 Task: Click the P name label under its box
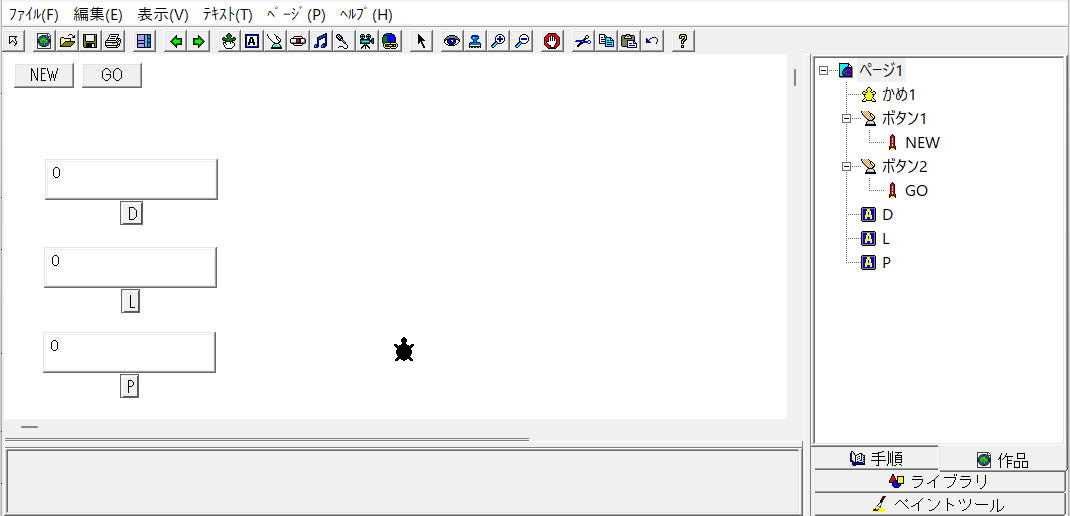129,387
